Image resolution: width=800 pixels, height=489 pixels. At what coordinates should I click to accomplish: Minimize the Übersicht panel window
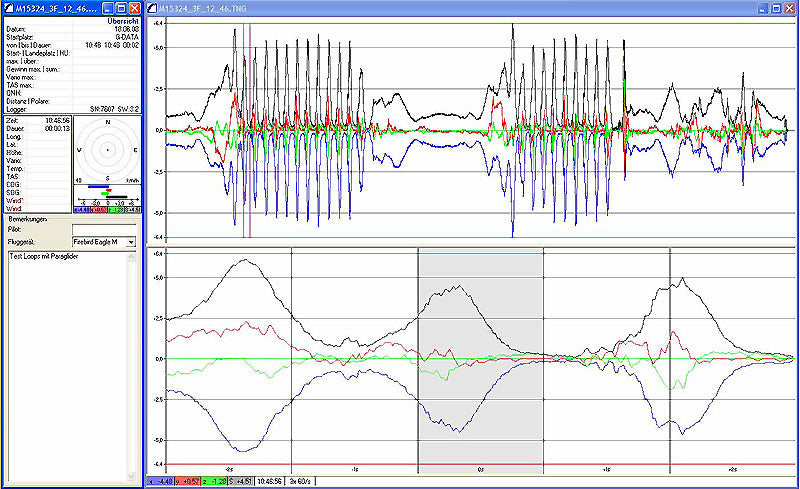click(x=108, y=7)
